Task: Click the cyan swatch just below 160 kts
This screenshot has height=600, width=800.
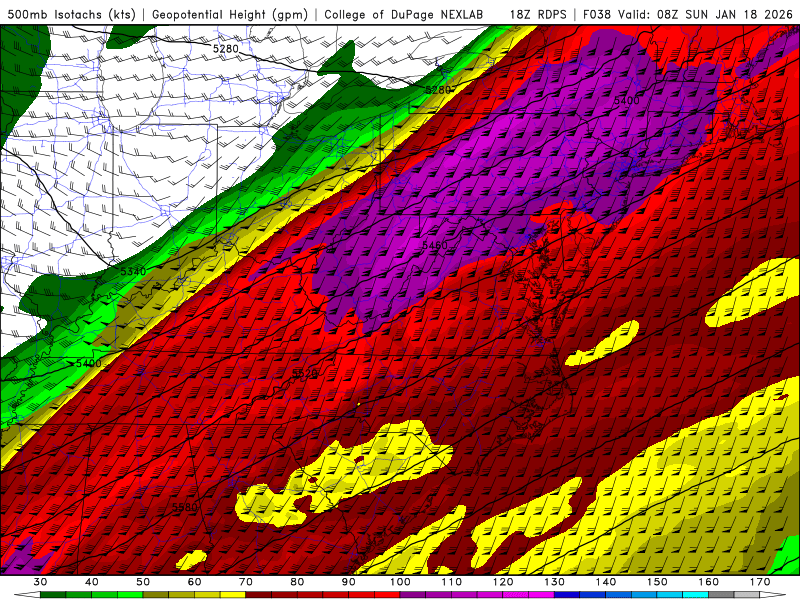Action: click(x=695, y=595)
